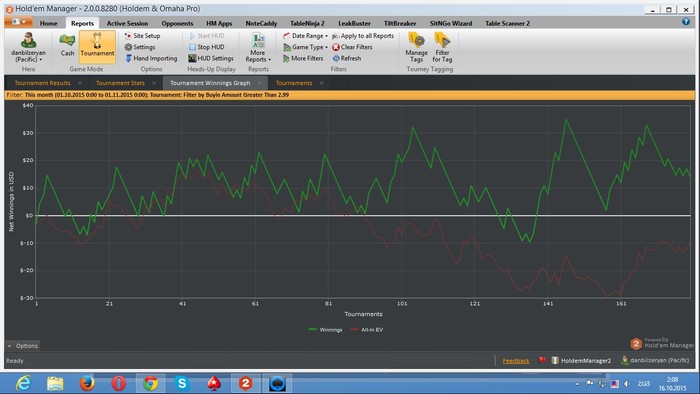Select the Cash game mode icon
Viewport: 700px width, 394px height.
click(67, 45)
